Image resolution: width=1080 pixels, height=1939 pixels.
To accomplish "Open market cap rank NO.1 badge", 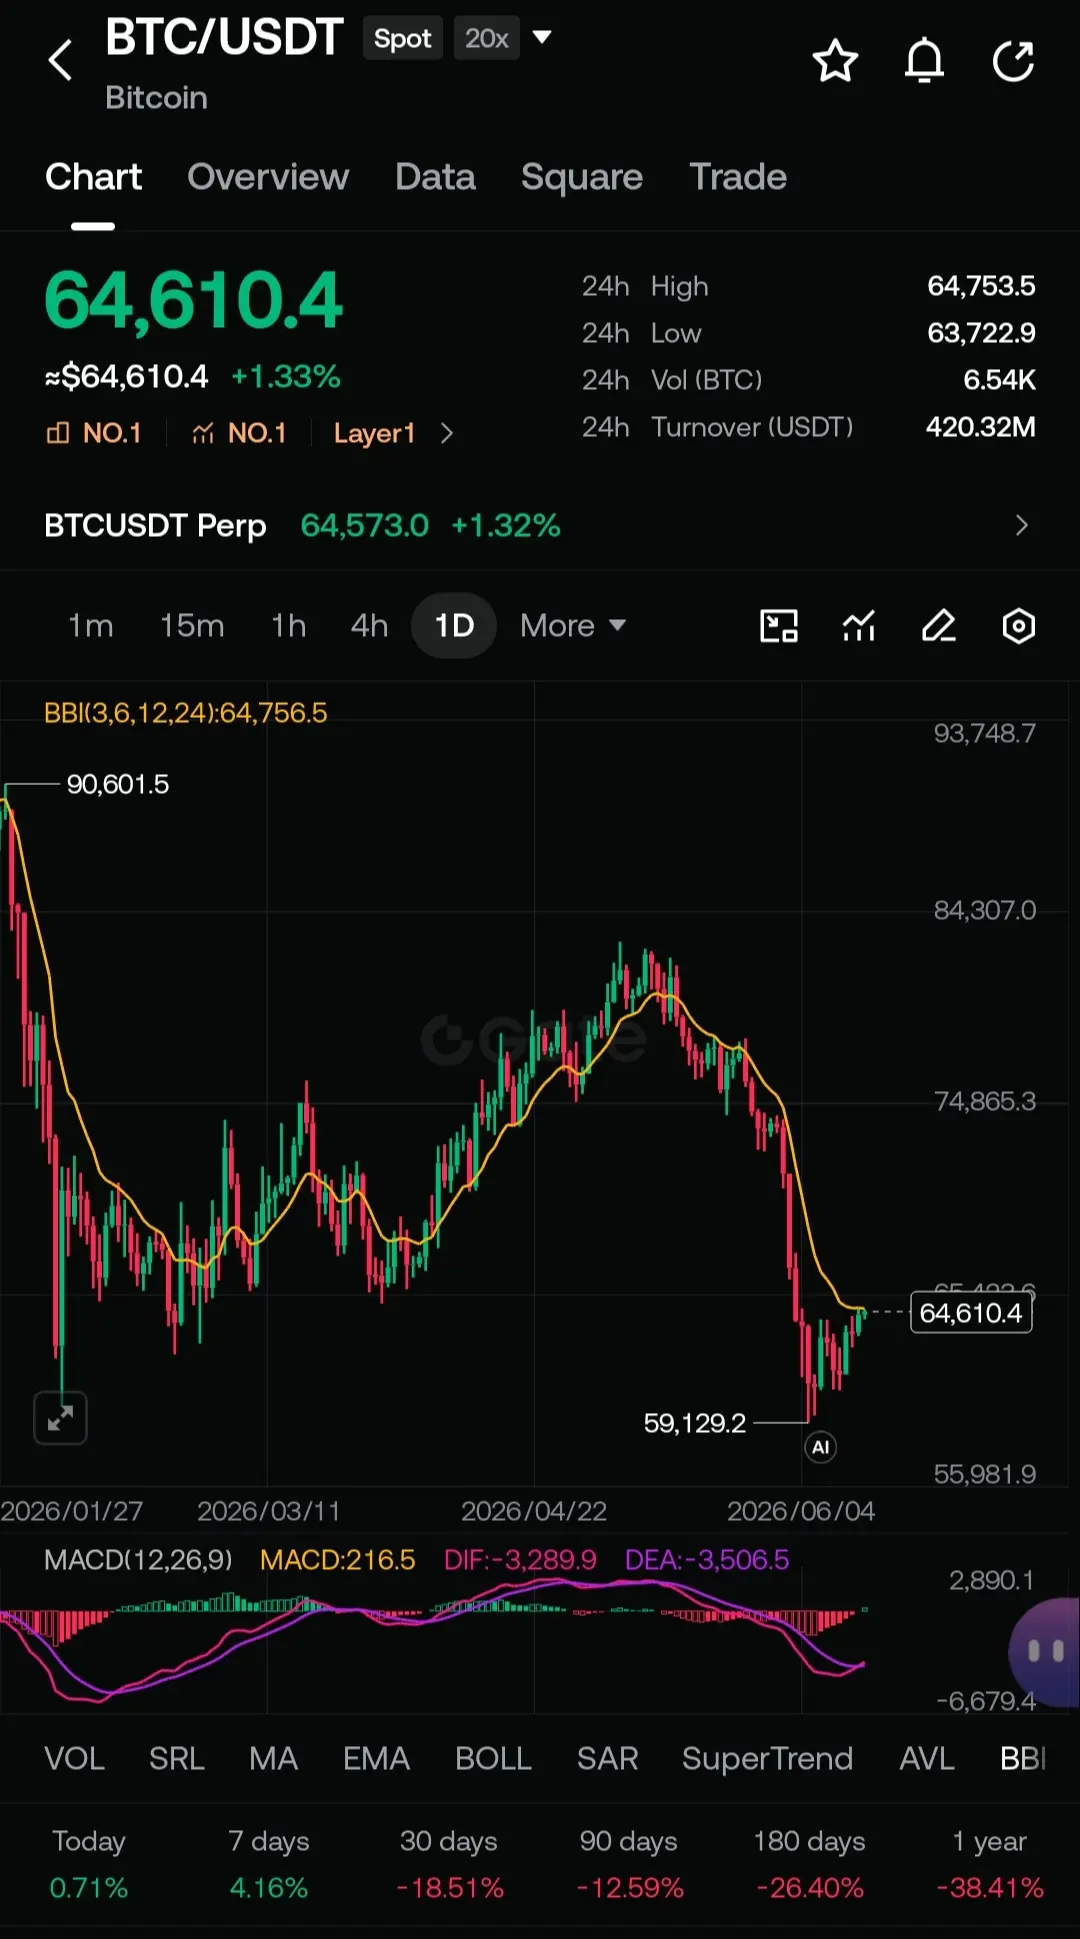I will click(x=94, y=433).
